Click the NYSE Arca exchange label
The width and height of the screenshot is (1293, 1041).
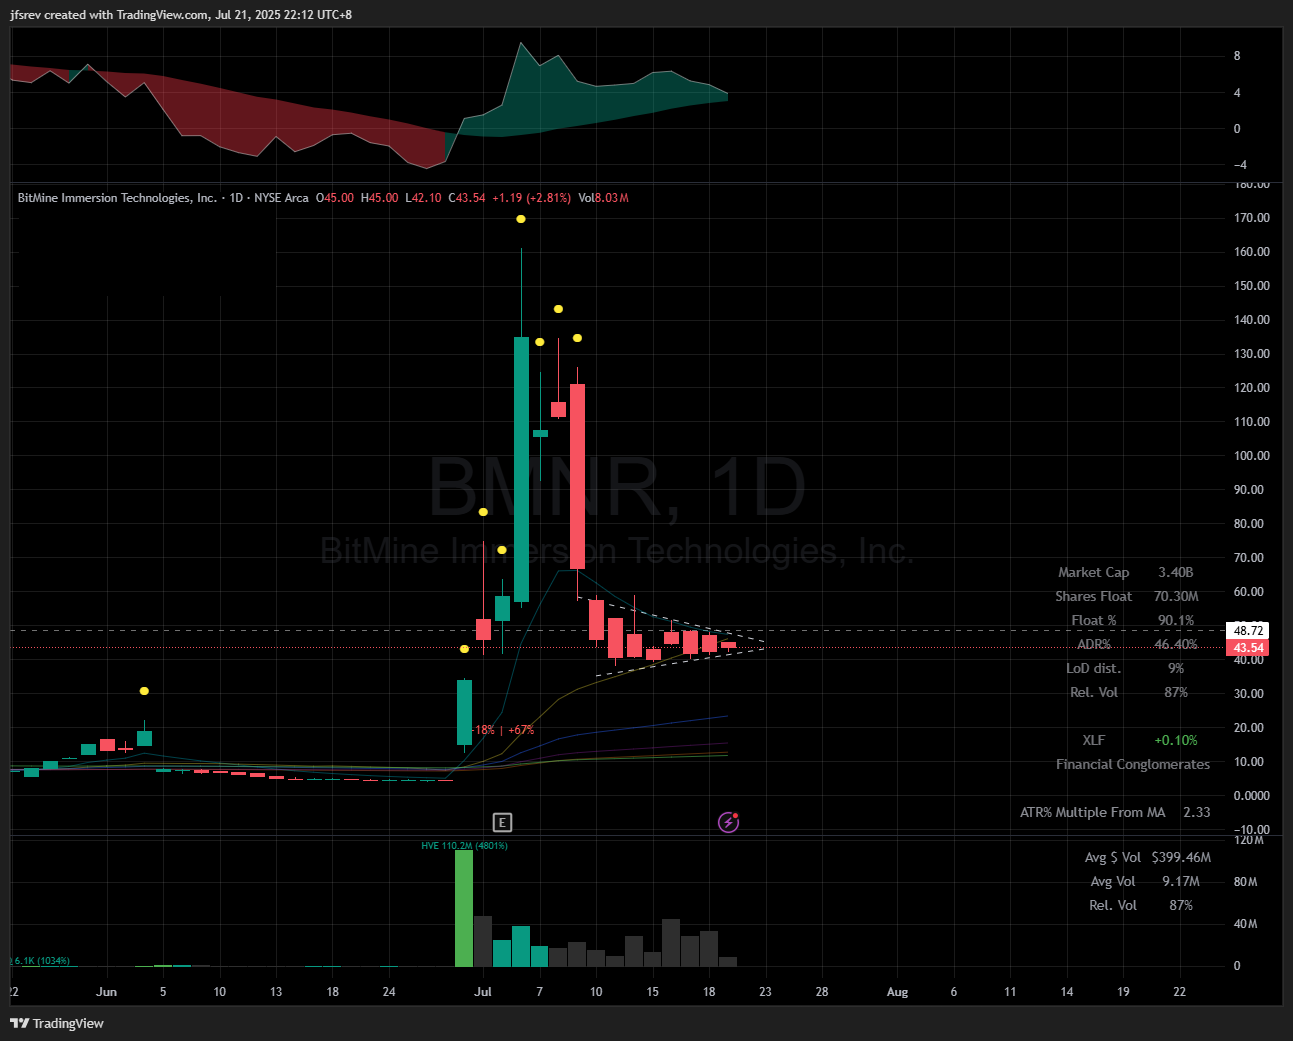(281, 198)
